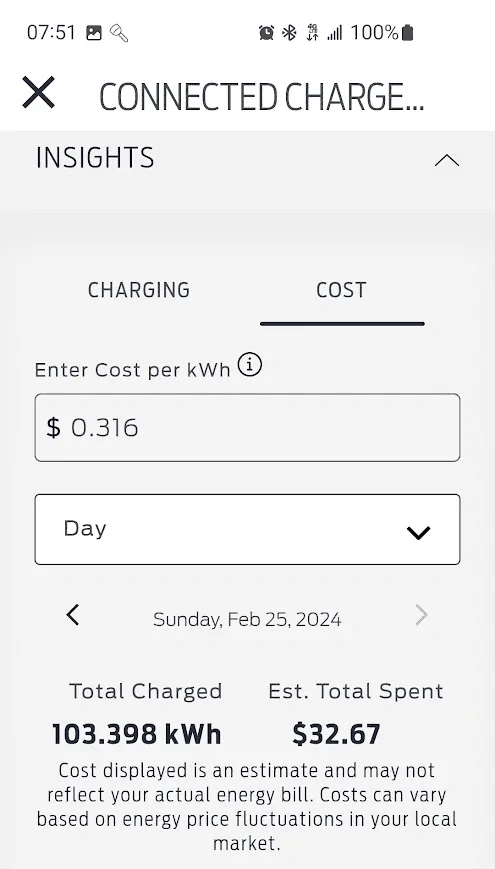Tap the signal strength bars icon
The image size is (495, 869).
pyautogui.click(x=335, y=33)
